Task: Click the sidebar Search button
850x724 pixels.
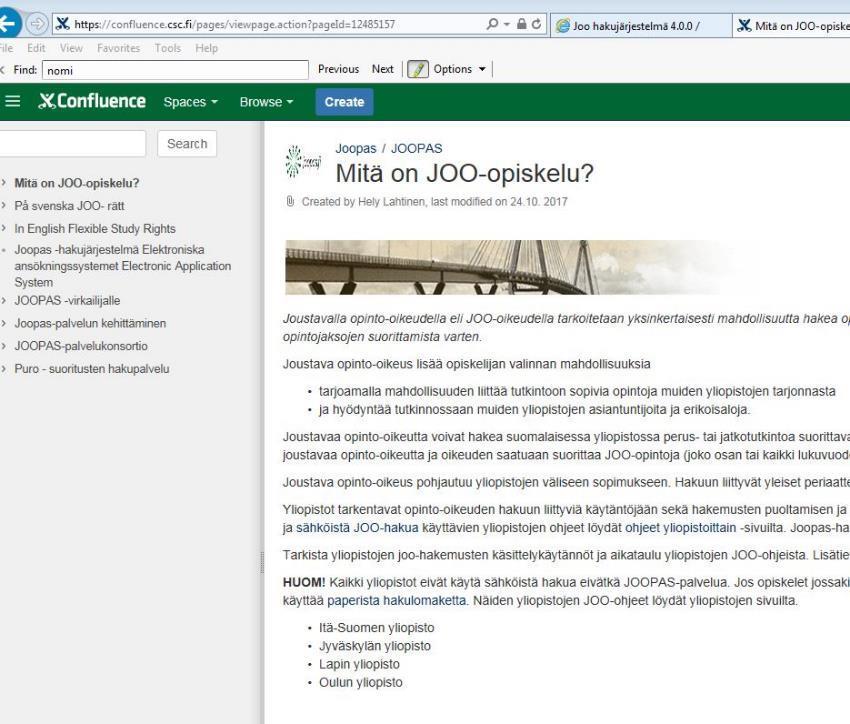Action: pyautogui.click(x=187, y=144)
